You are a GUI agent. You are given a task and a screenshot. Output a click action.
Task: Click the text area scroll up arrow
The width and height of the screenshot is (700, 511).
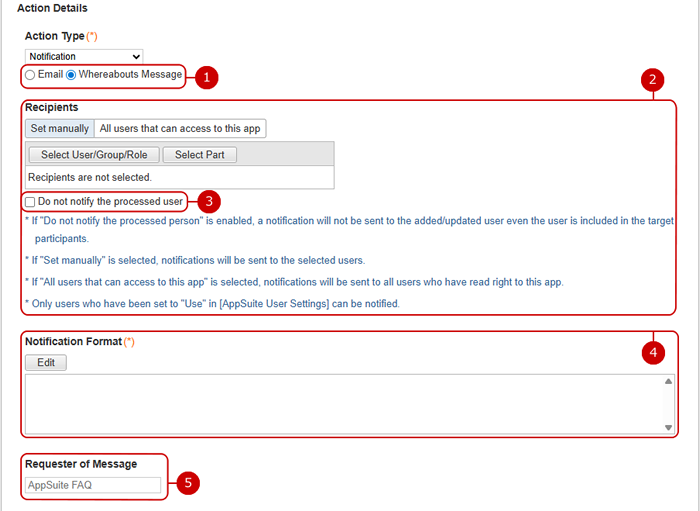pyautogui.click(x=668, y=381)
